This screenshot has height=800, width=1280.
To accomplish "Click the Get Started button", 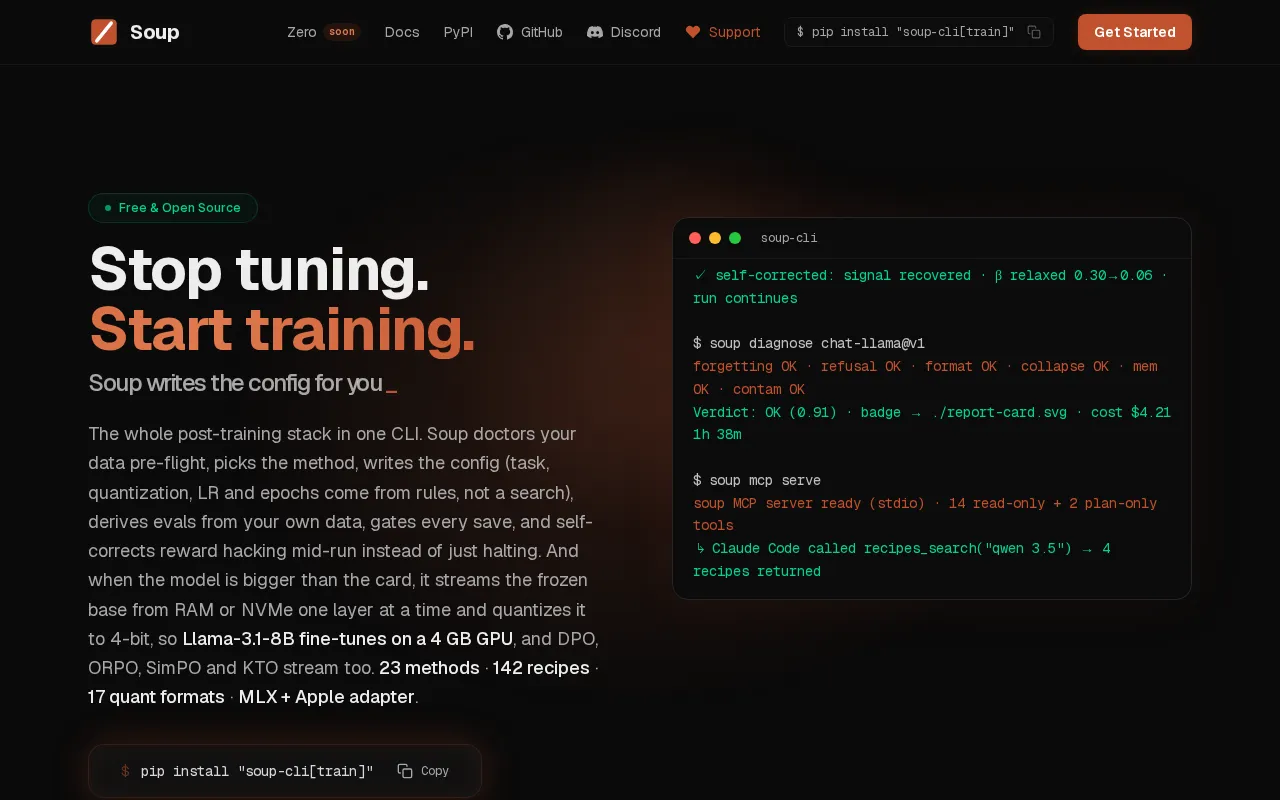I will pos(1134,32).
